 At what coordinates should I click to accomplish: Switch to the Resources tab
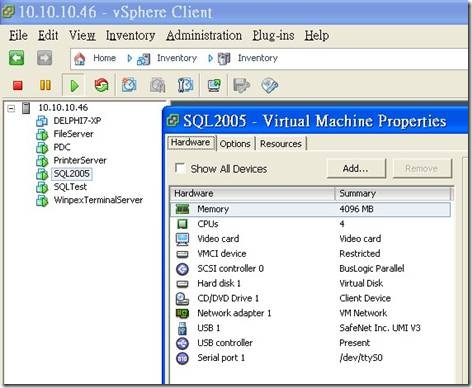point(281,144)
